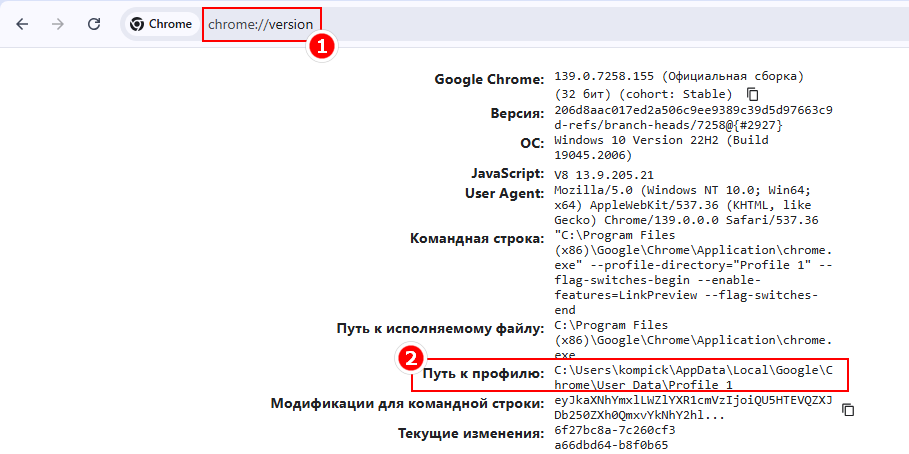
Task: Click the Путь к исполняемому файлу label
Action: (x=441, y=329)
